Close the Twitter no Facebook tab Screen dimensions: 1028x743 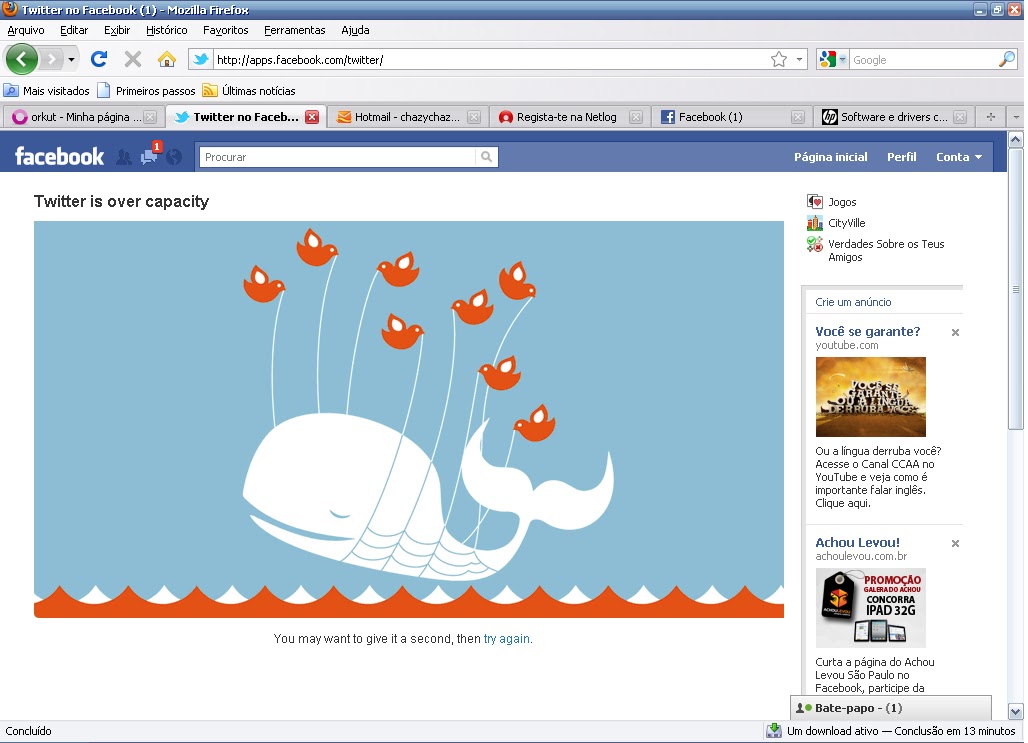(312, 117)
